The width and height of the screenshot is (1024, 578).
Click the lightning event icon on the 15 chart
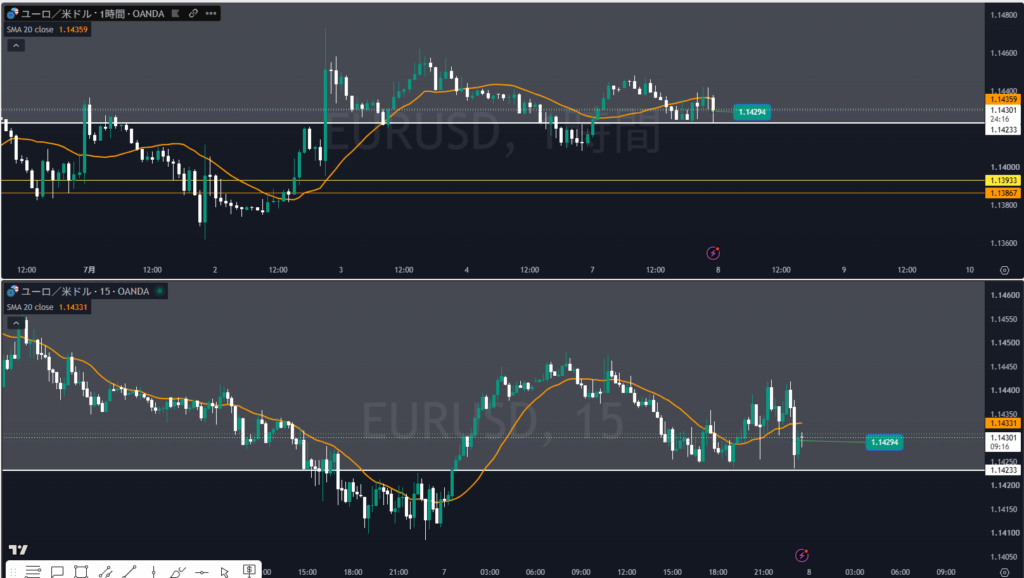point(802,555)
